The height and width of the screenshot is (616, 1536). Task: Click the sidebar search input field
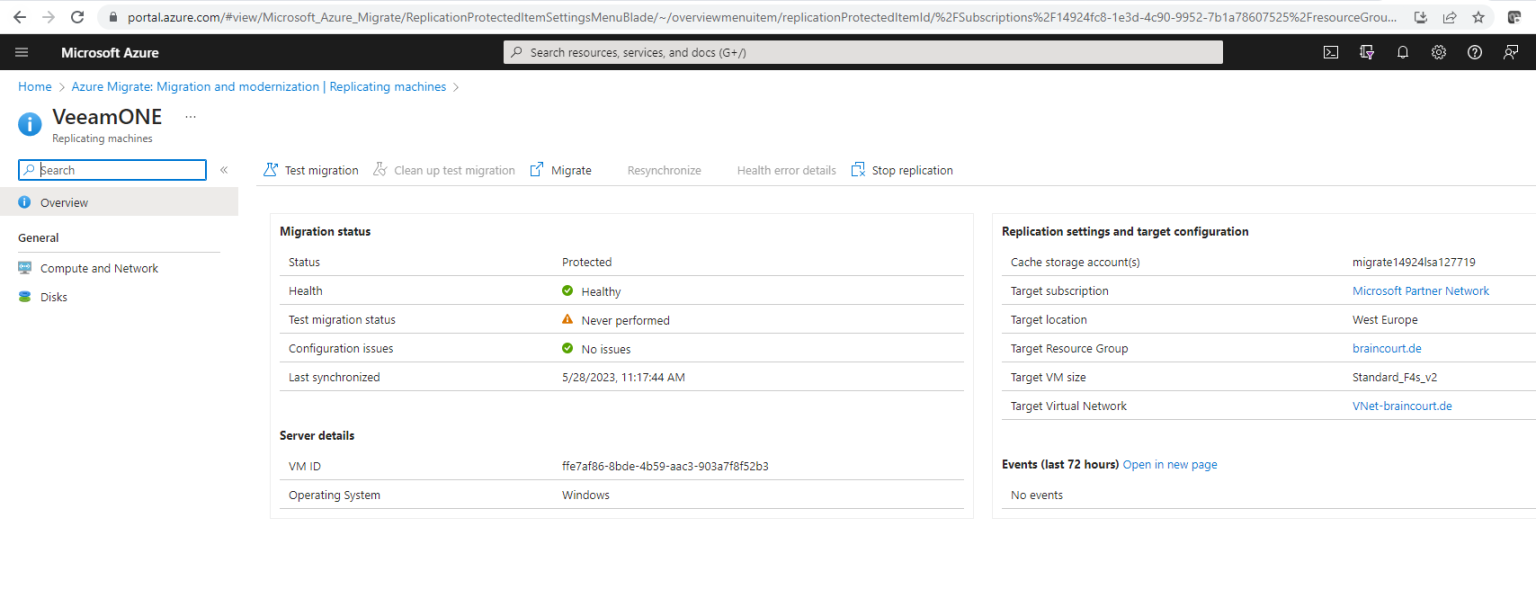pyautogui.click(x=110, y=169)
